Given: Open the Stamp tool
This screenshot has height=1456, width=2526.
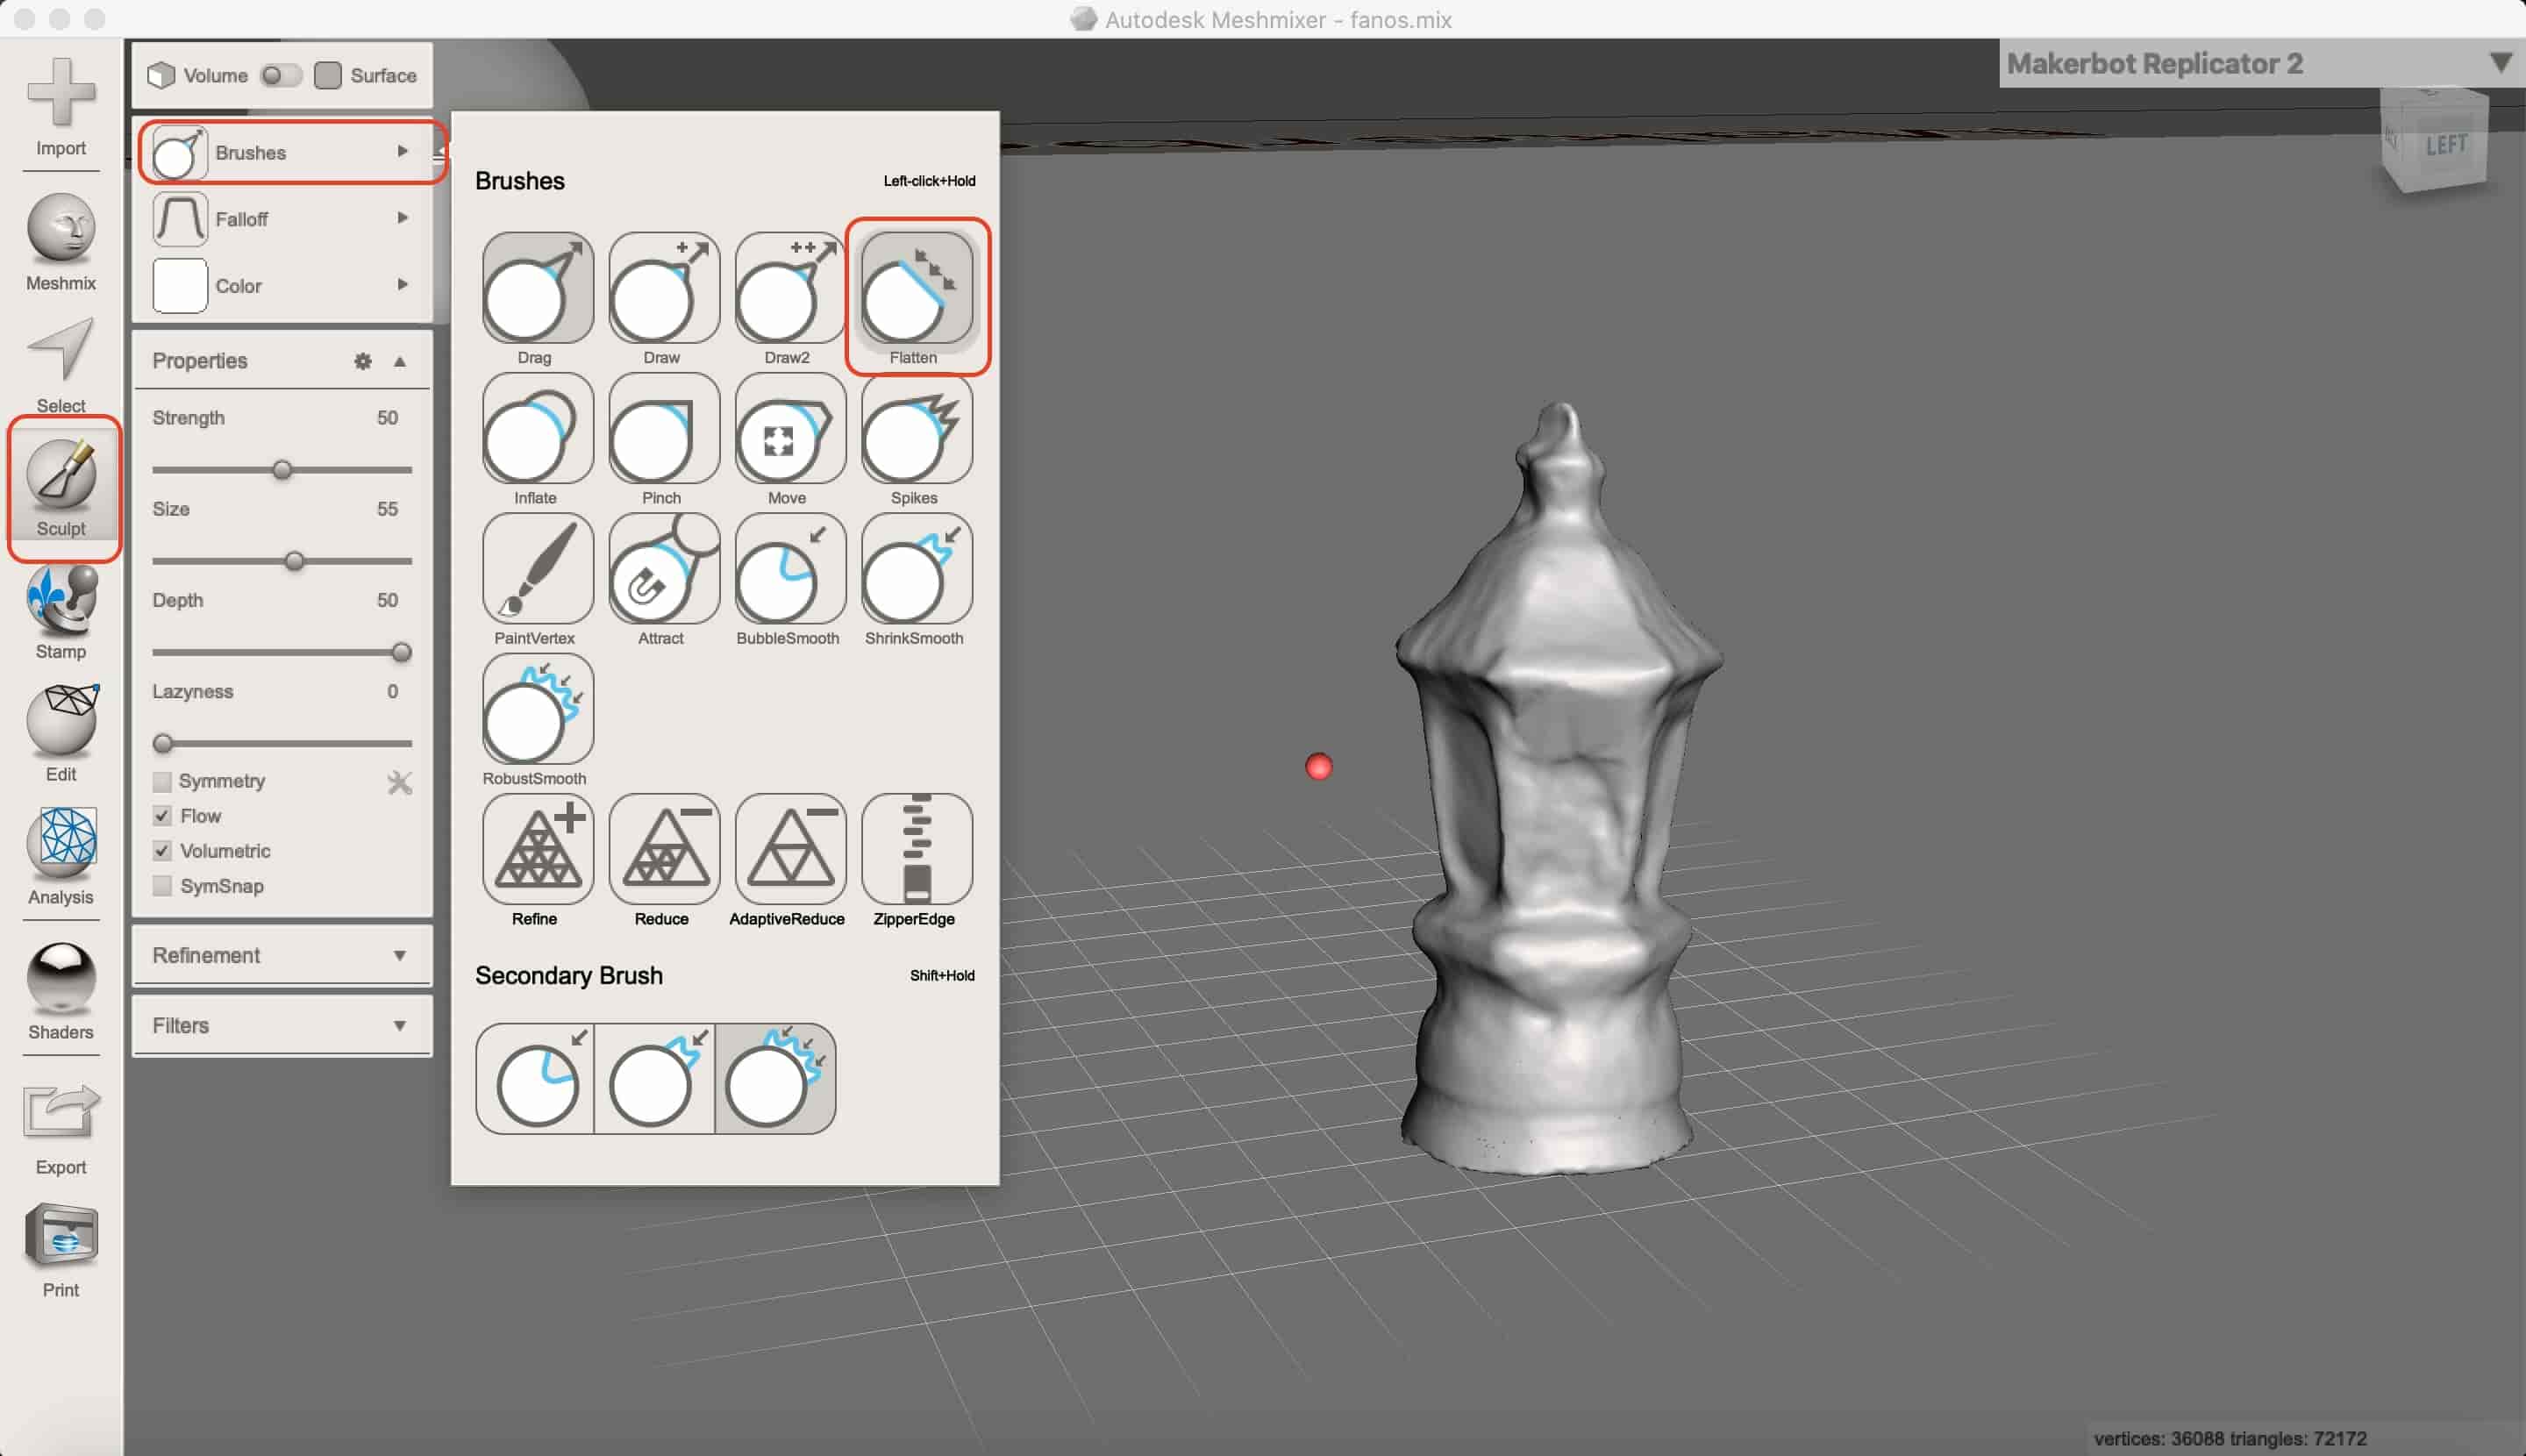Looking at the screenshot, I should pyautogui.click(x=61, y=612).
